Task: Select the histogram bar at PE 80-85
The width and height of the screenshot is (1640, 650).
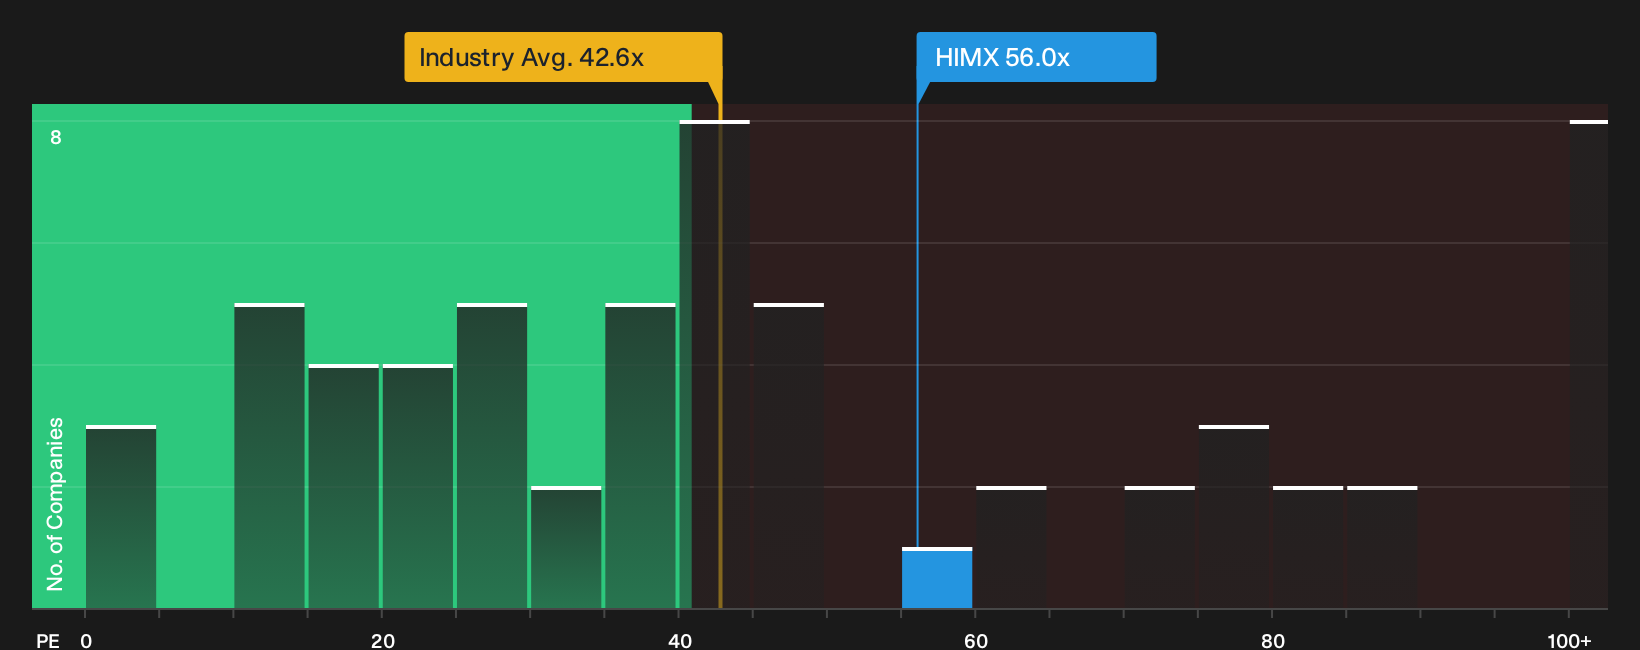Action: coord(1308,547)
